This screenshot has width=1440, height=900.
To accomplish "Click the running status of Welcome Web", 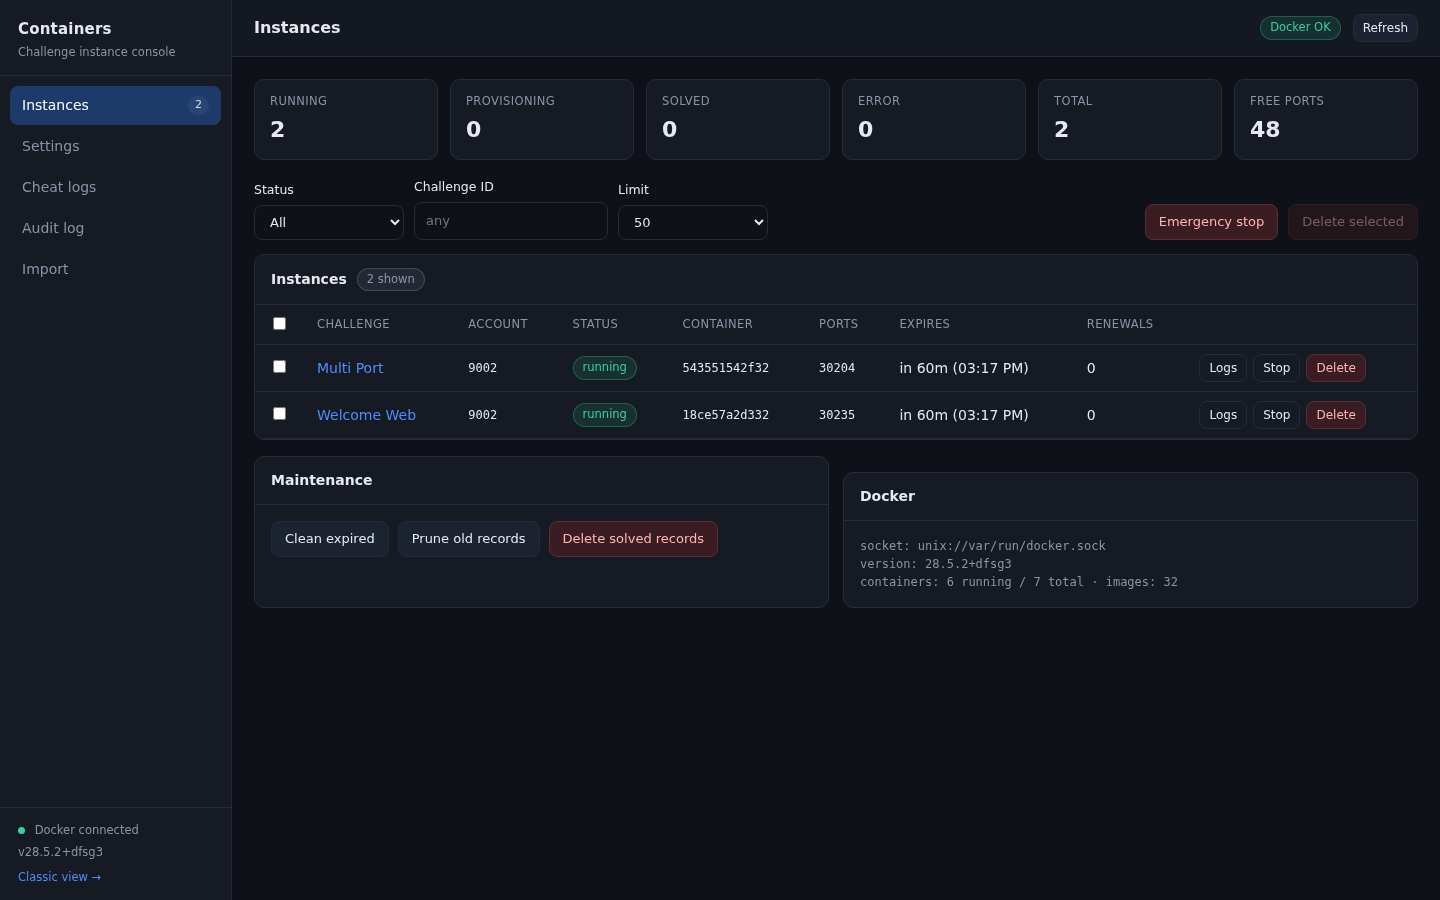I will (x=605, y=414).
